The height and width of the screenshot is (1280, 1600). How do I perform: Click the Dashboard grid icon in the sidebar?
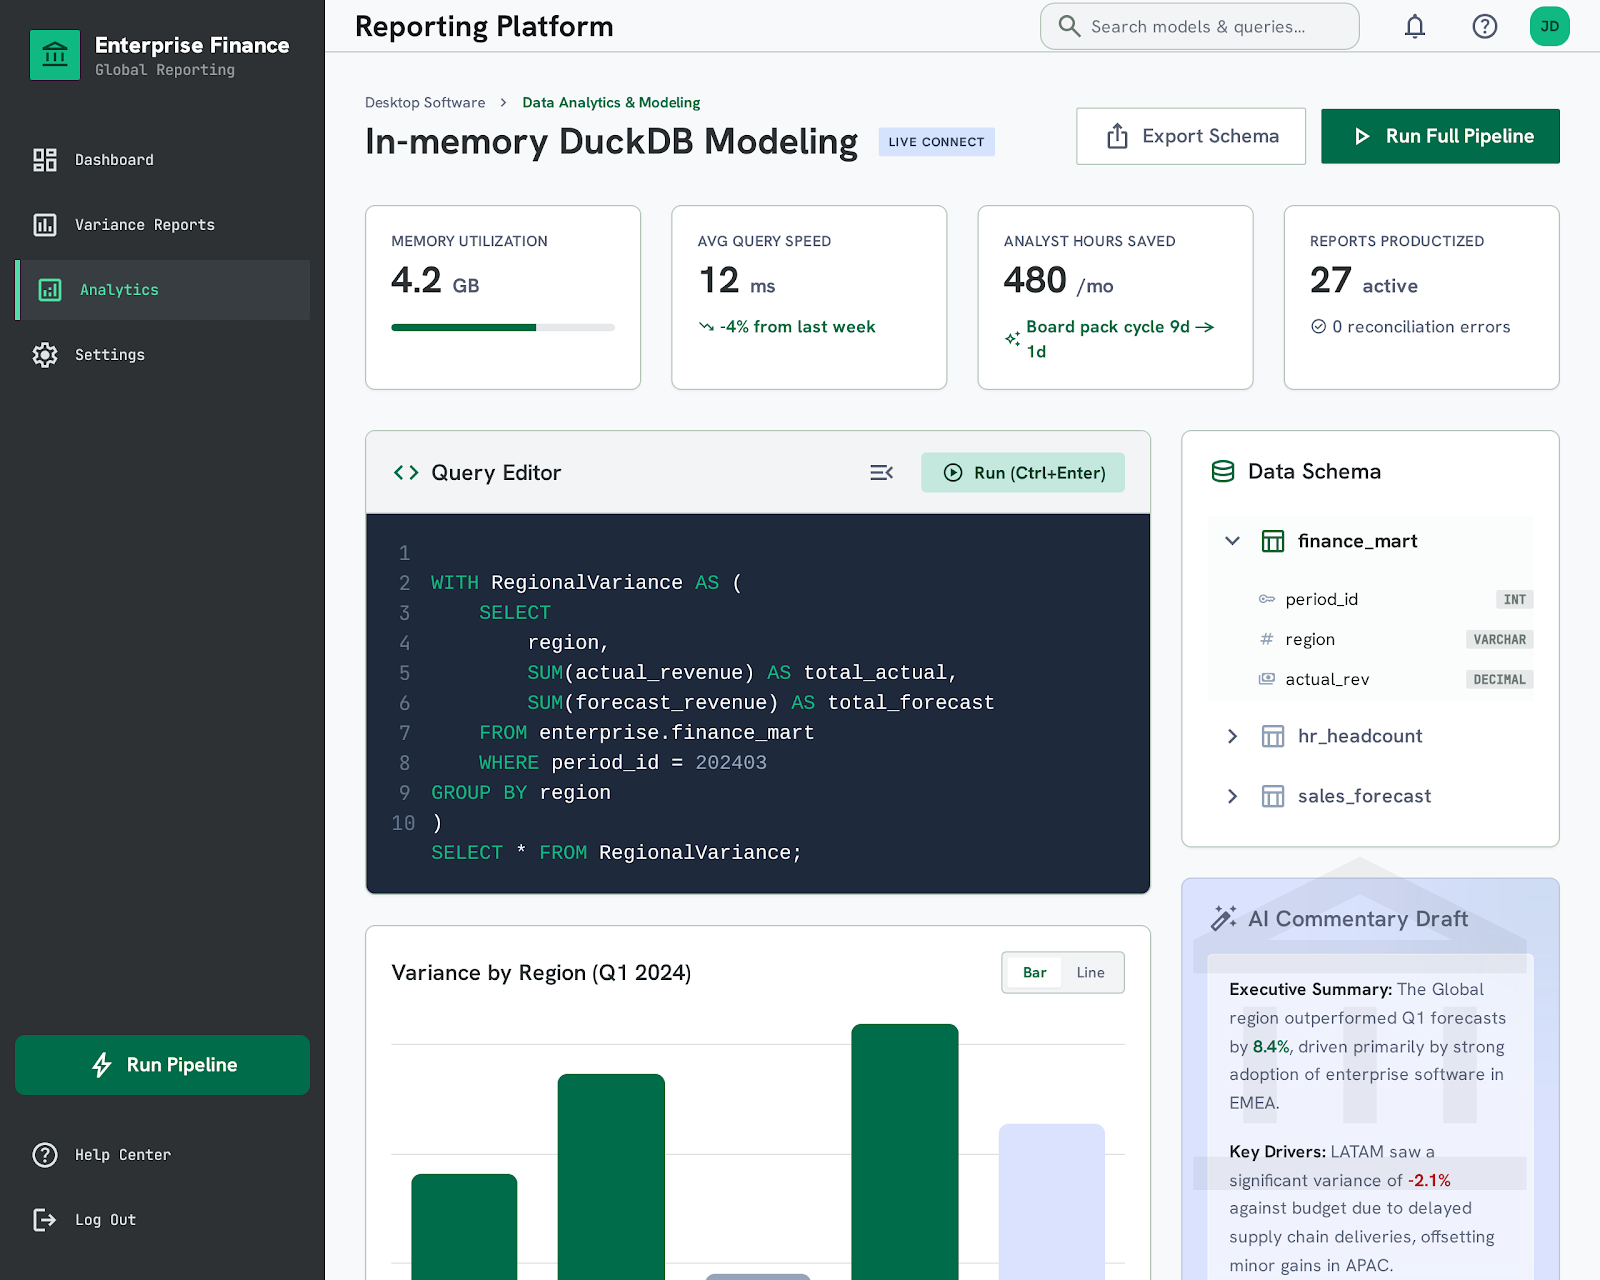pos(45,160)
